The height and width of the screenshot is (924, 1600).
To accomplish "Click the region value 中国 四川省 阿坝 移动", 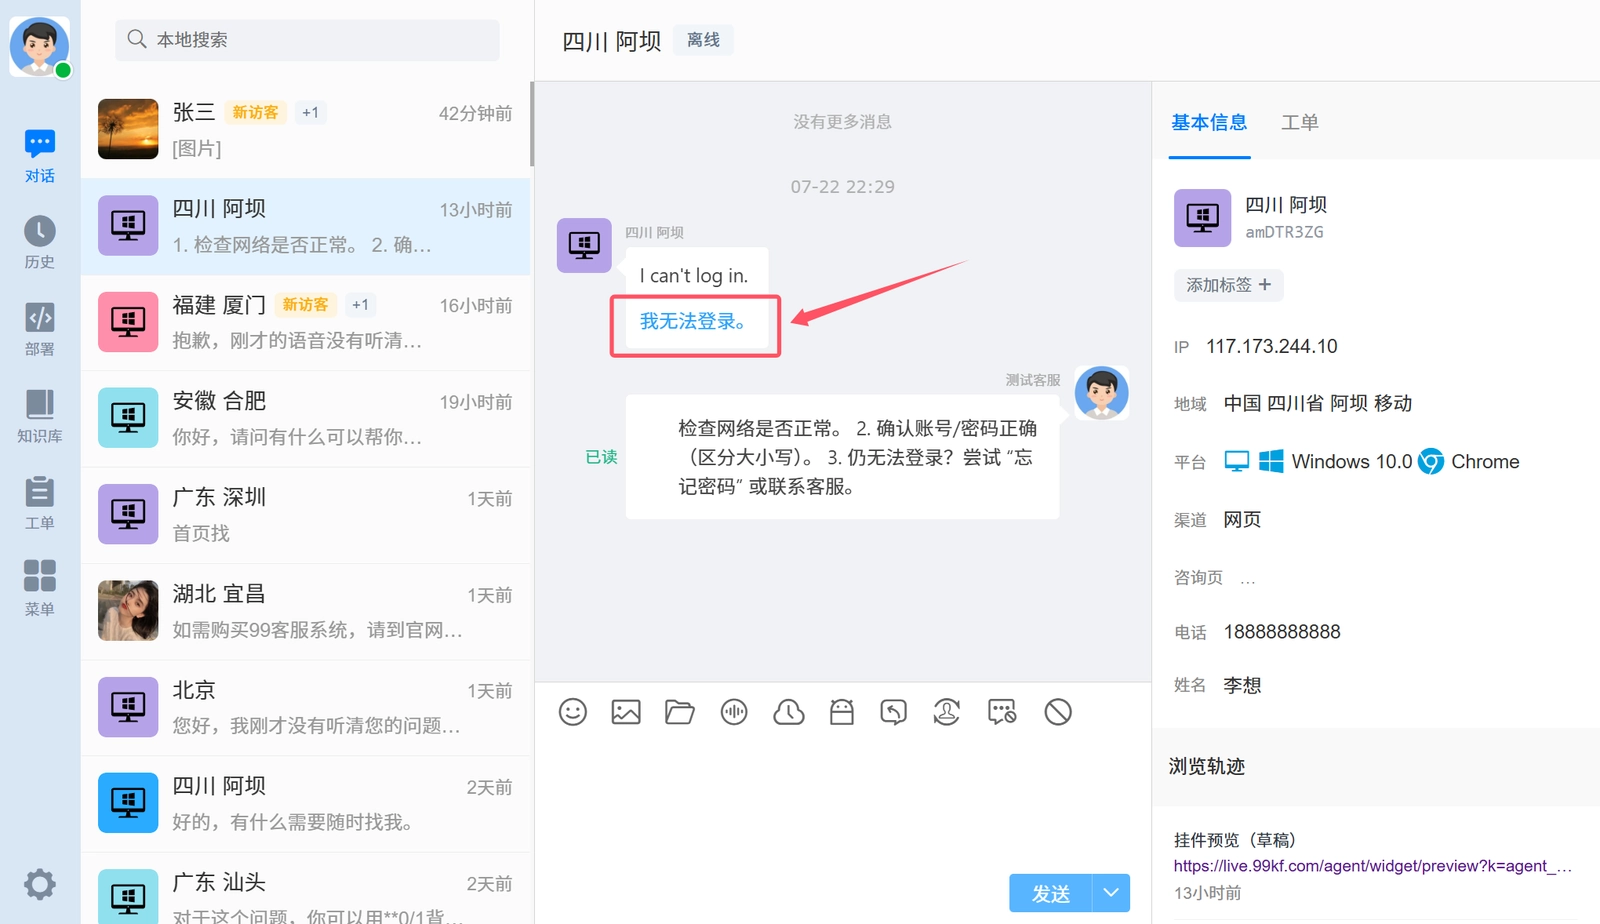I will (1318, 404).
